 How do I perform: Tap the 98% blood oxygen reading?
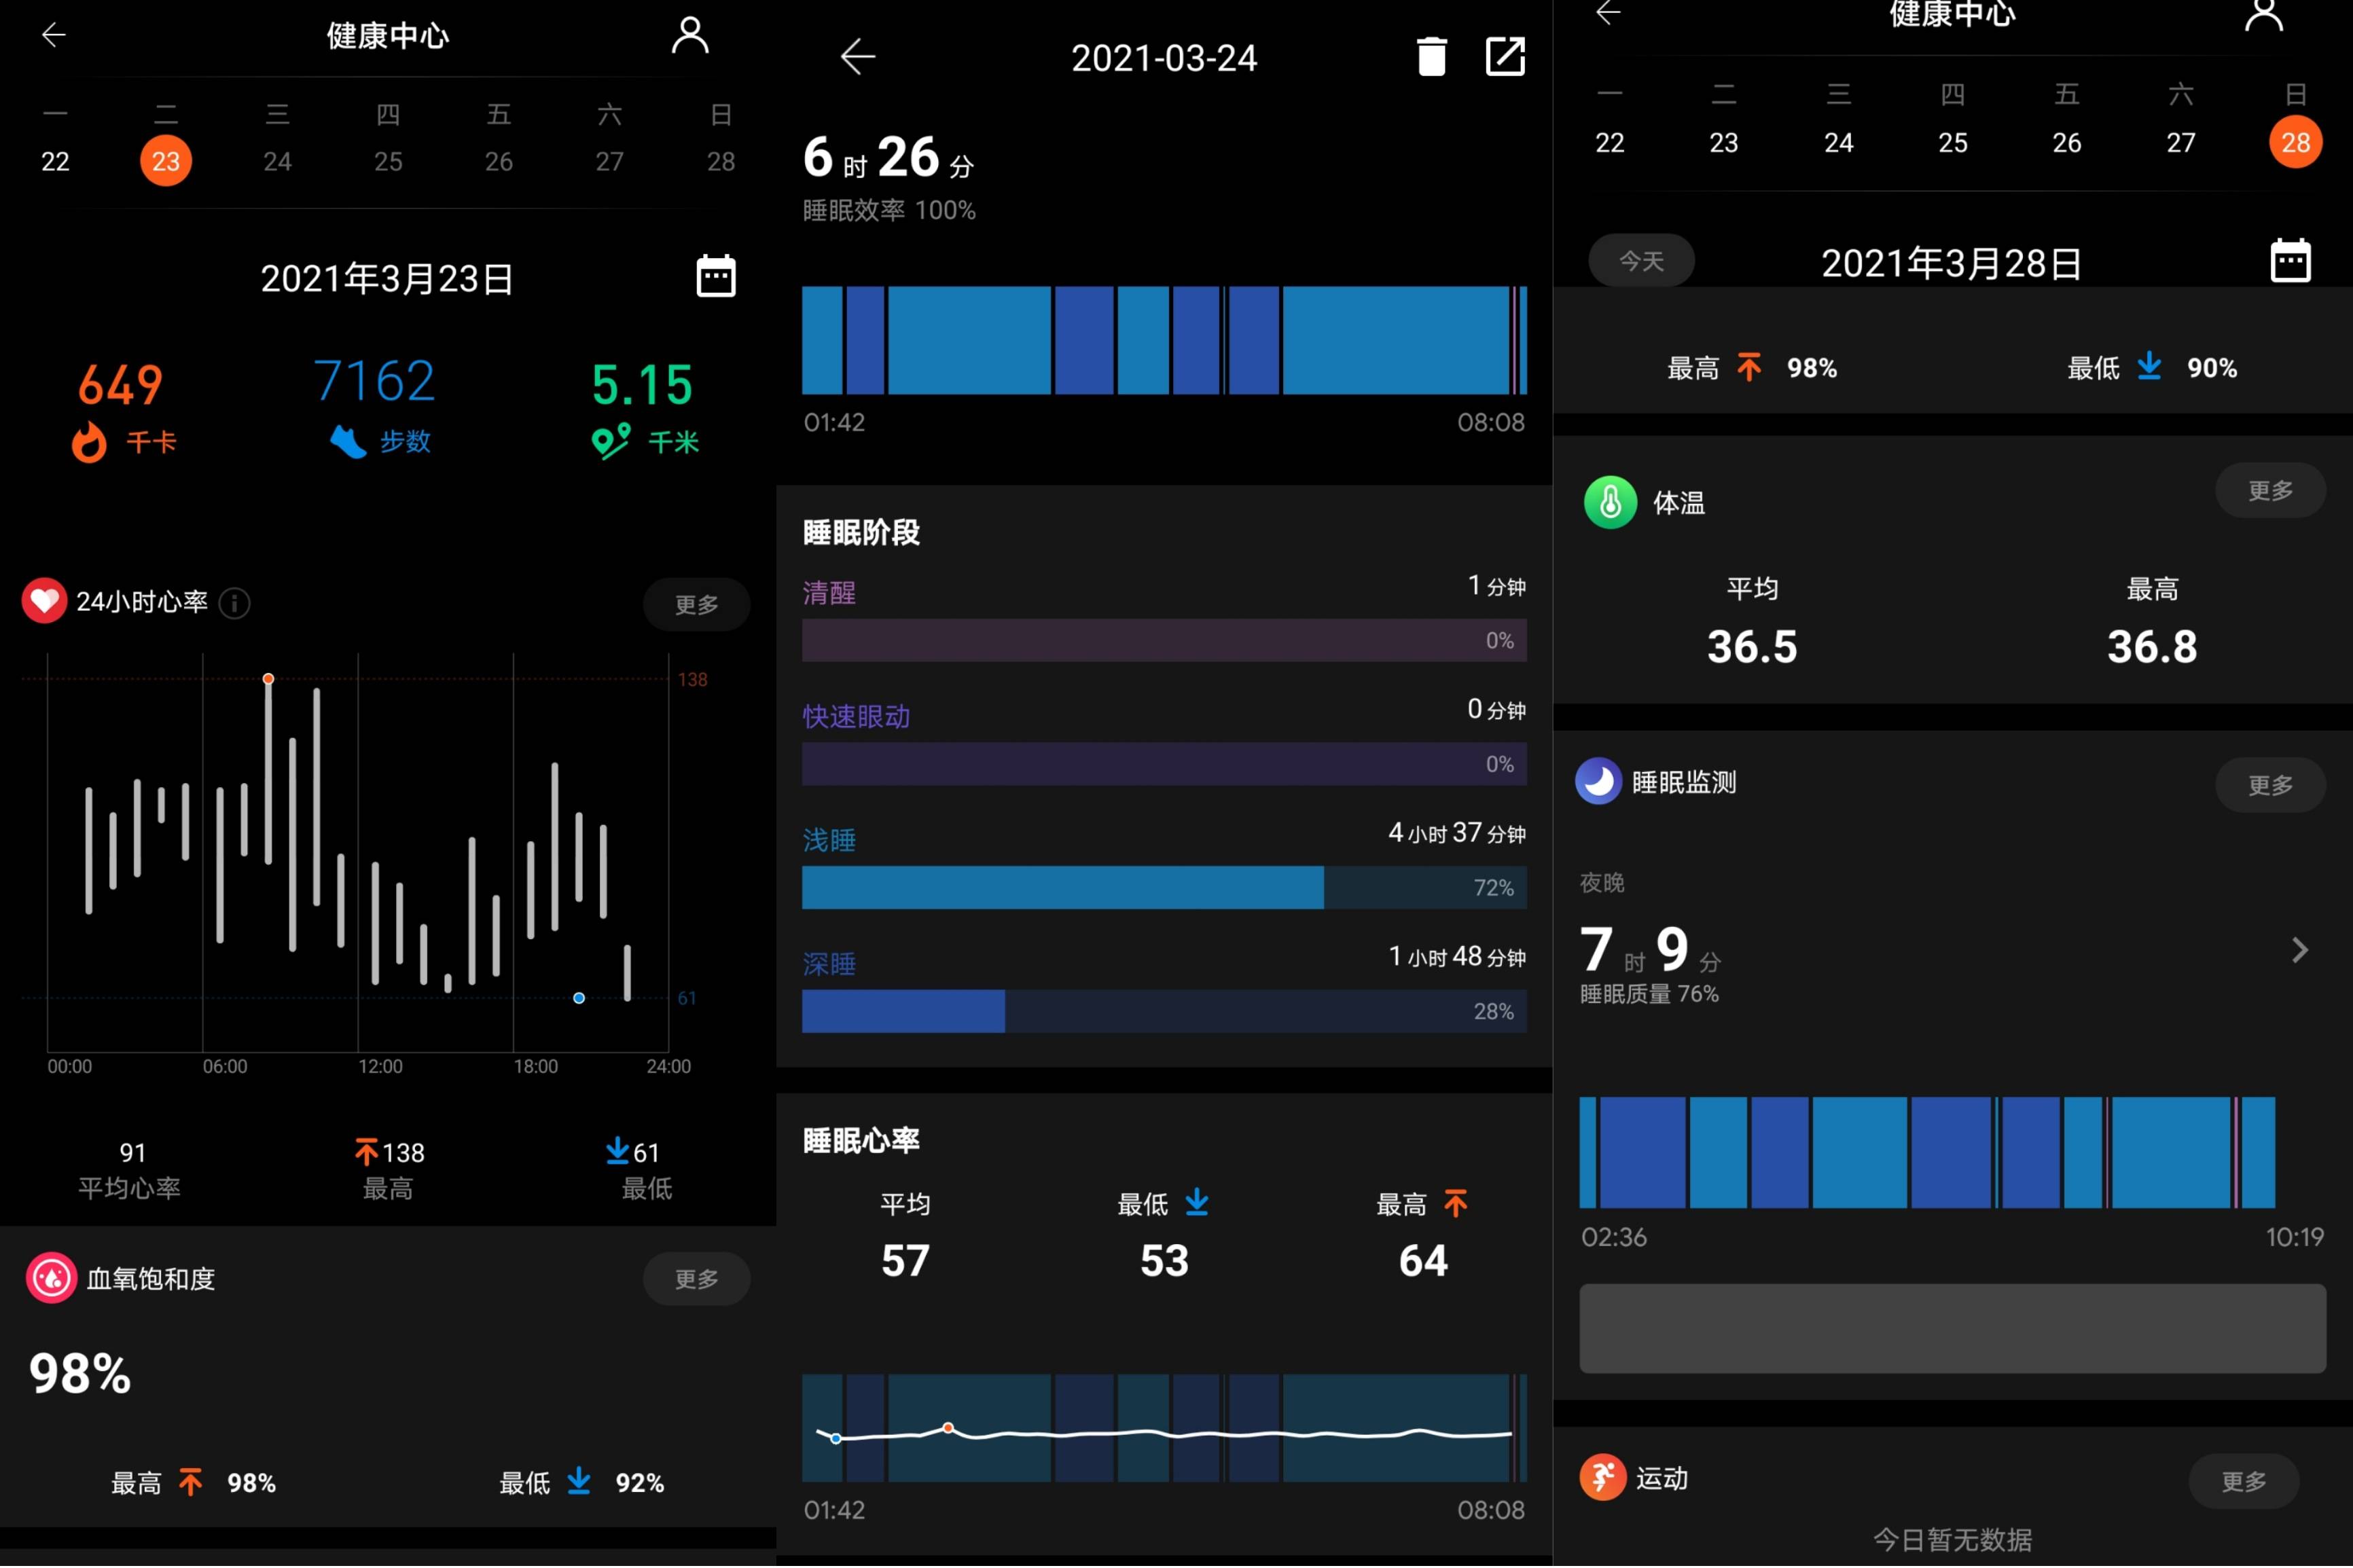80,1374
